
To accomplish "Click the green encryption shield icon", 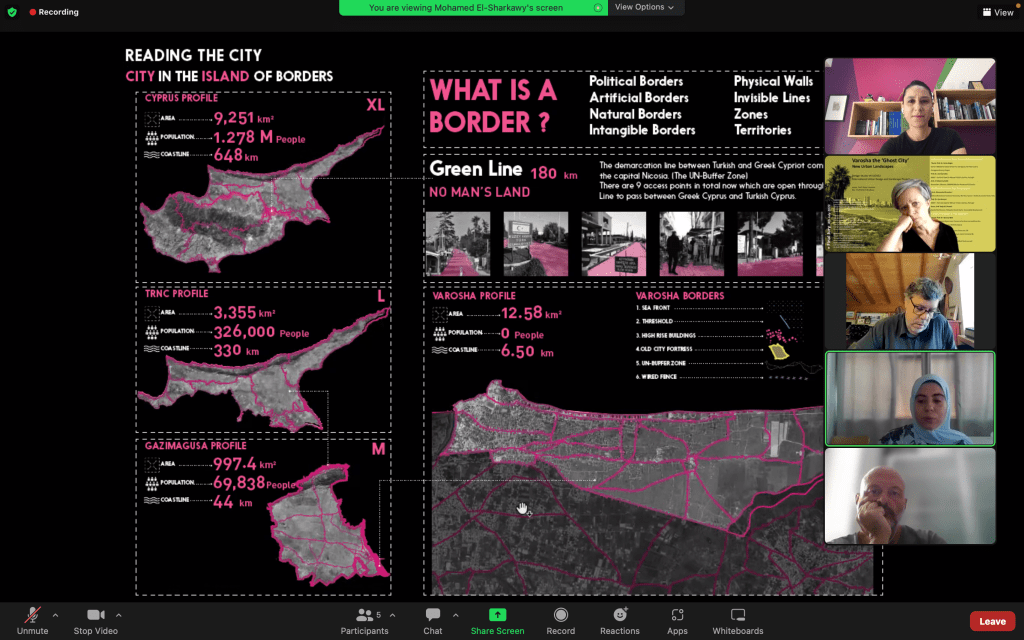I will point(12,12).
